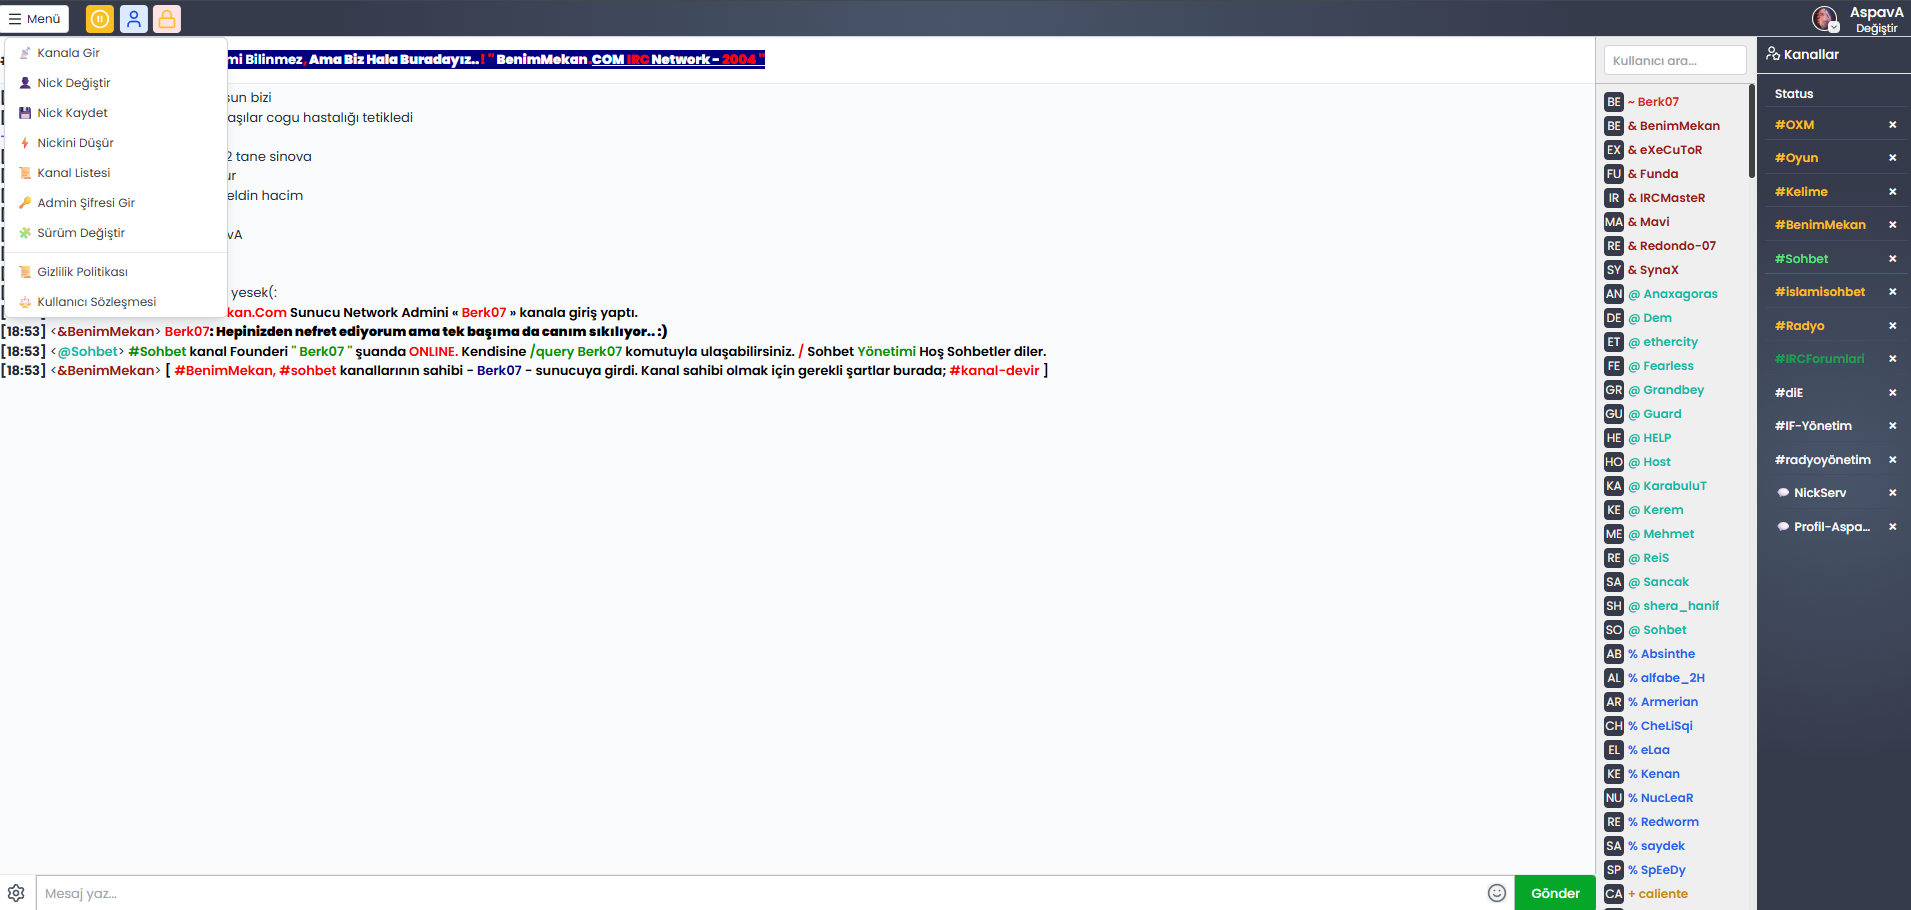1911x910 pixels.
Task: Select Kanala Gir from menu
Action: click(x=68, y=53)
